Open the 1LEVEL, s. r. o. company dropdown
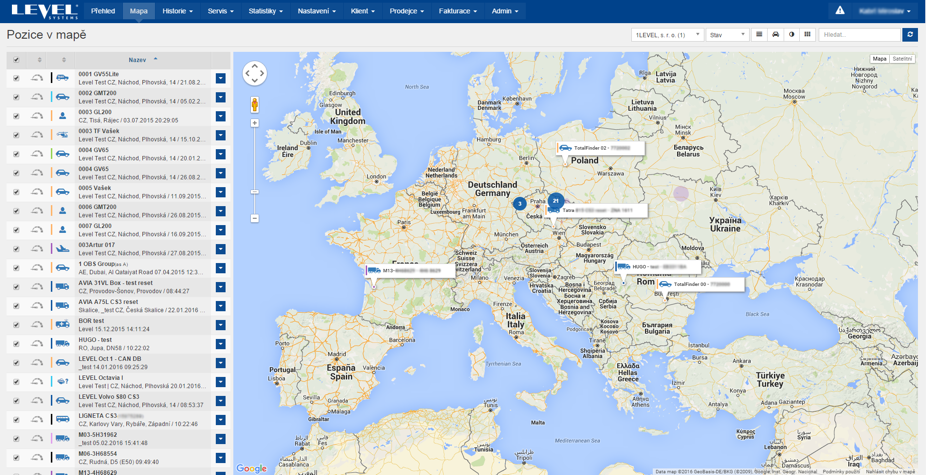The image size is (926, 475). point(667,35)
